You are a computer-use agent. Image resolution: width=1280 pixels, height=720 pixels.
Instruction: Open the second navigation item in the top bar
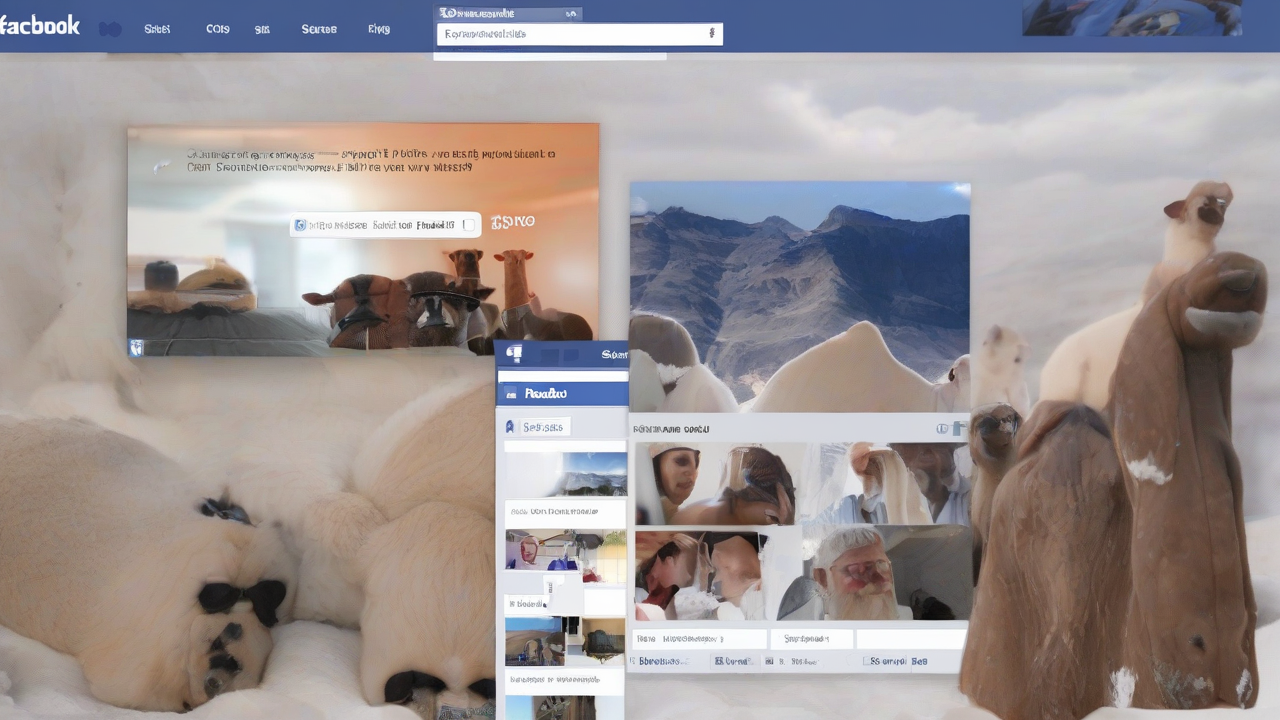[218, 29]
